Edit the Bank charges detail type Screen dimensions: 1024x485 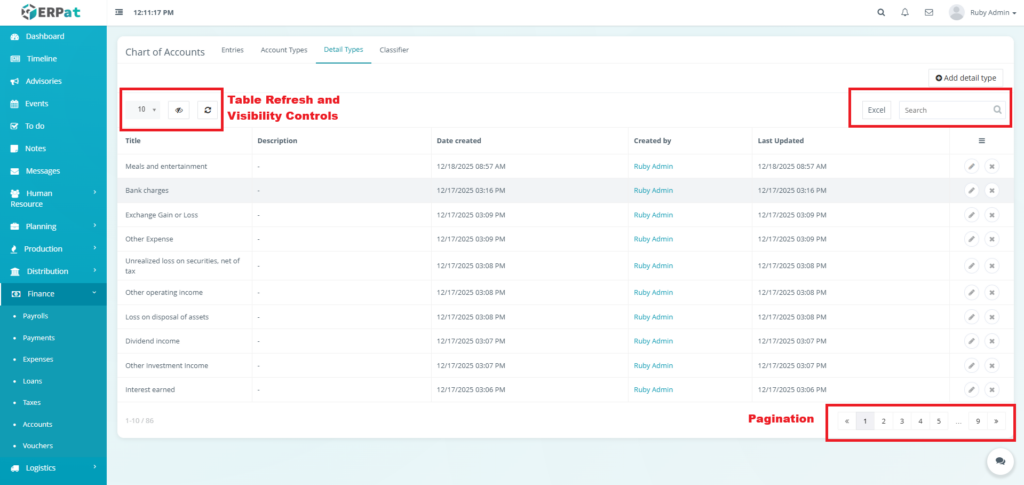pyautogui.click(x=971, y=190)
